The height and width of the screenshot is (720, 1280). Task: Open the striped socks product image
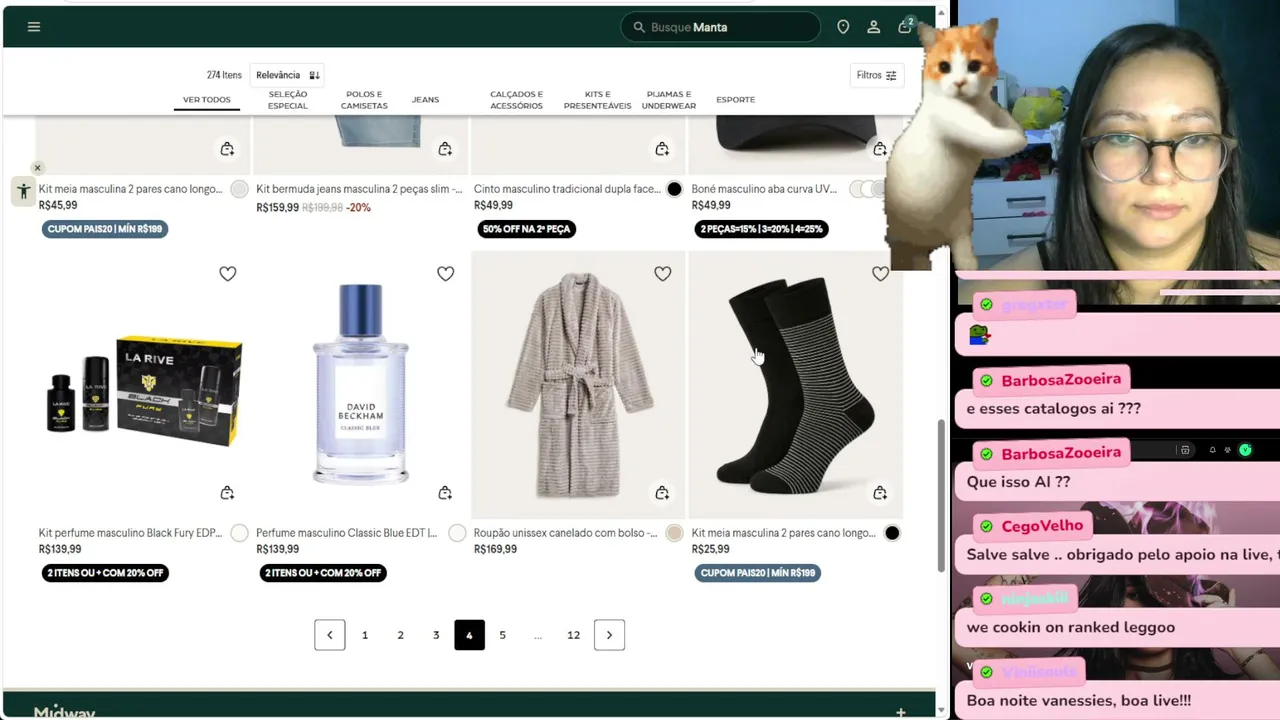click(x=796, y=385)
